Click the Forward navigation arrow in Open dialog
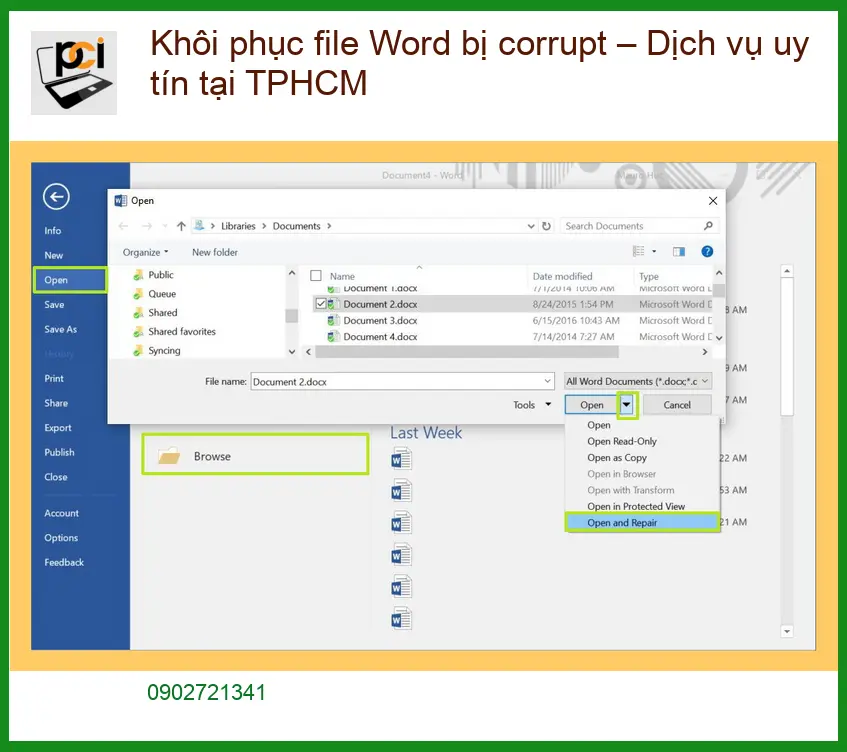The height and width of the screenshot is (752, 847). tap(147, 226)
